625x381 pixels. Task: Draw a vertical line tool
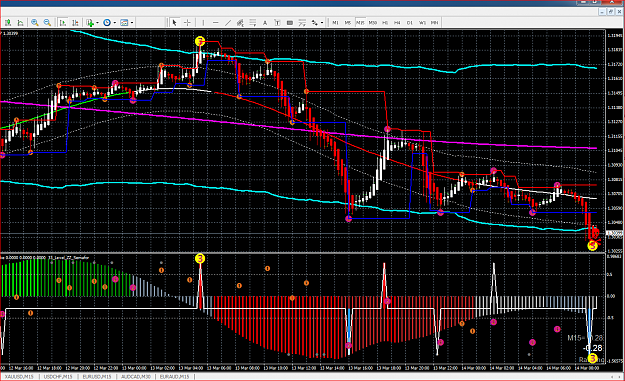coord(203,23)
